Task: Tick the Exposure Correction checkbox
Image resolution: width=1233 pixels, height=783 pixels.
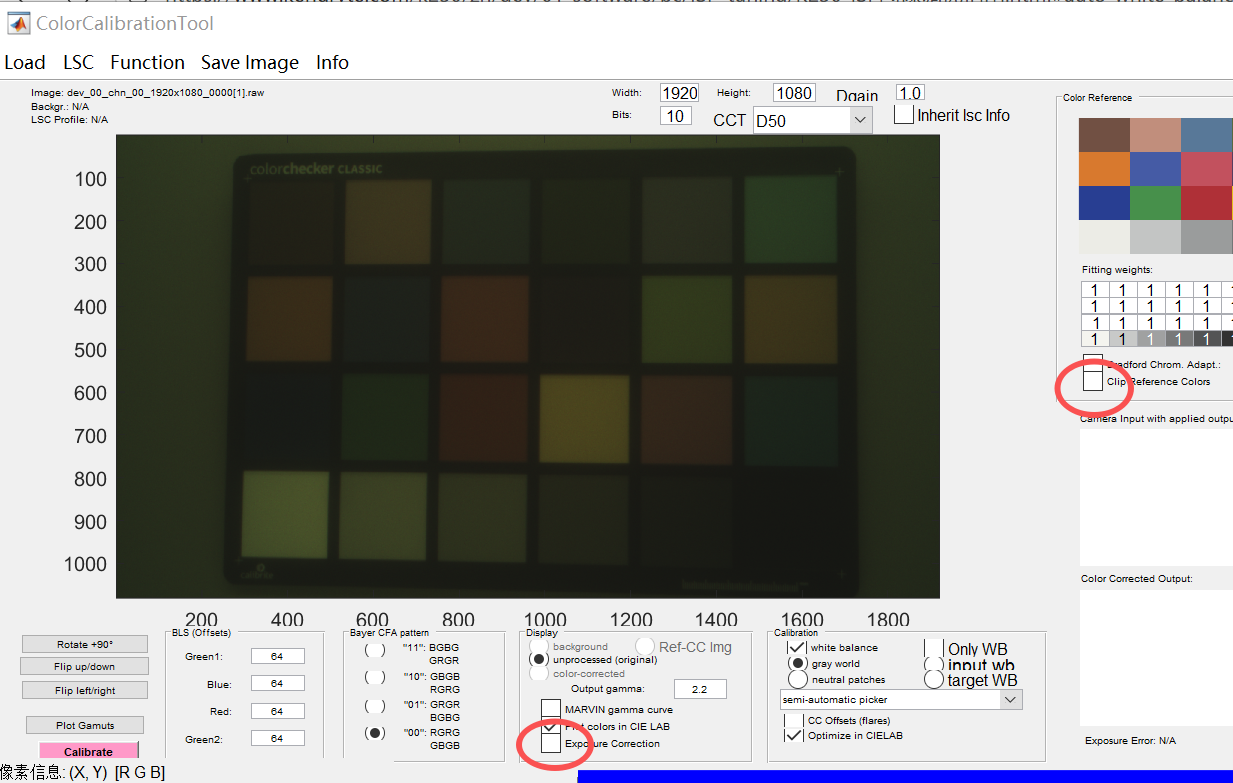Action: pyautogui.click(x=551, y=744)
